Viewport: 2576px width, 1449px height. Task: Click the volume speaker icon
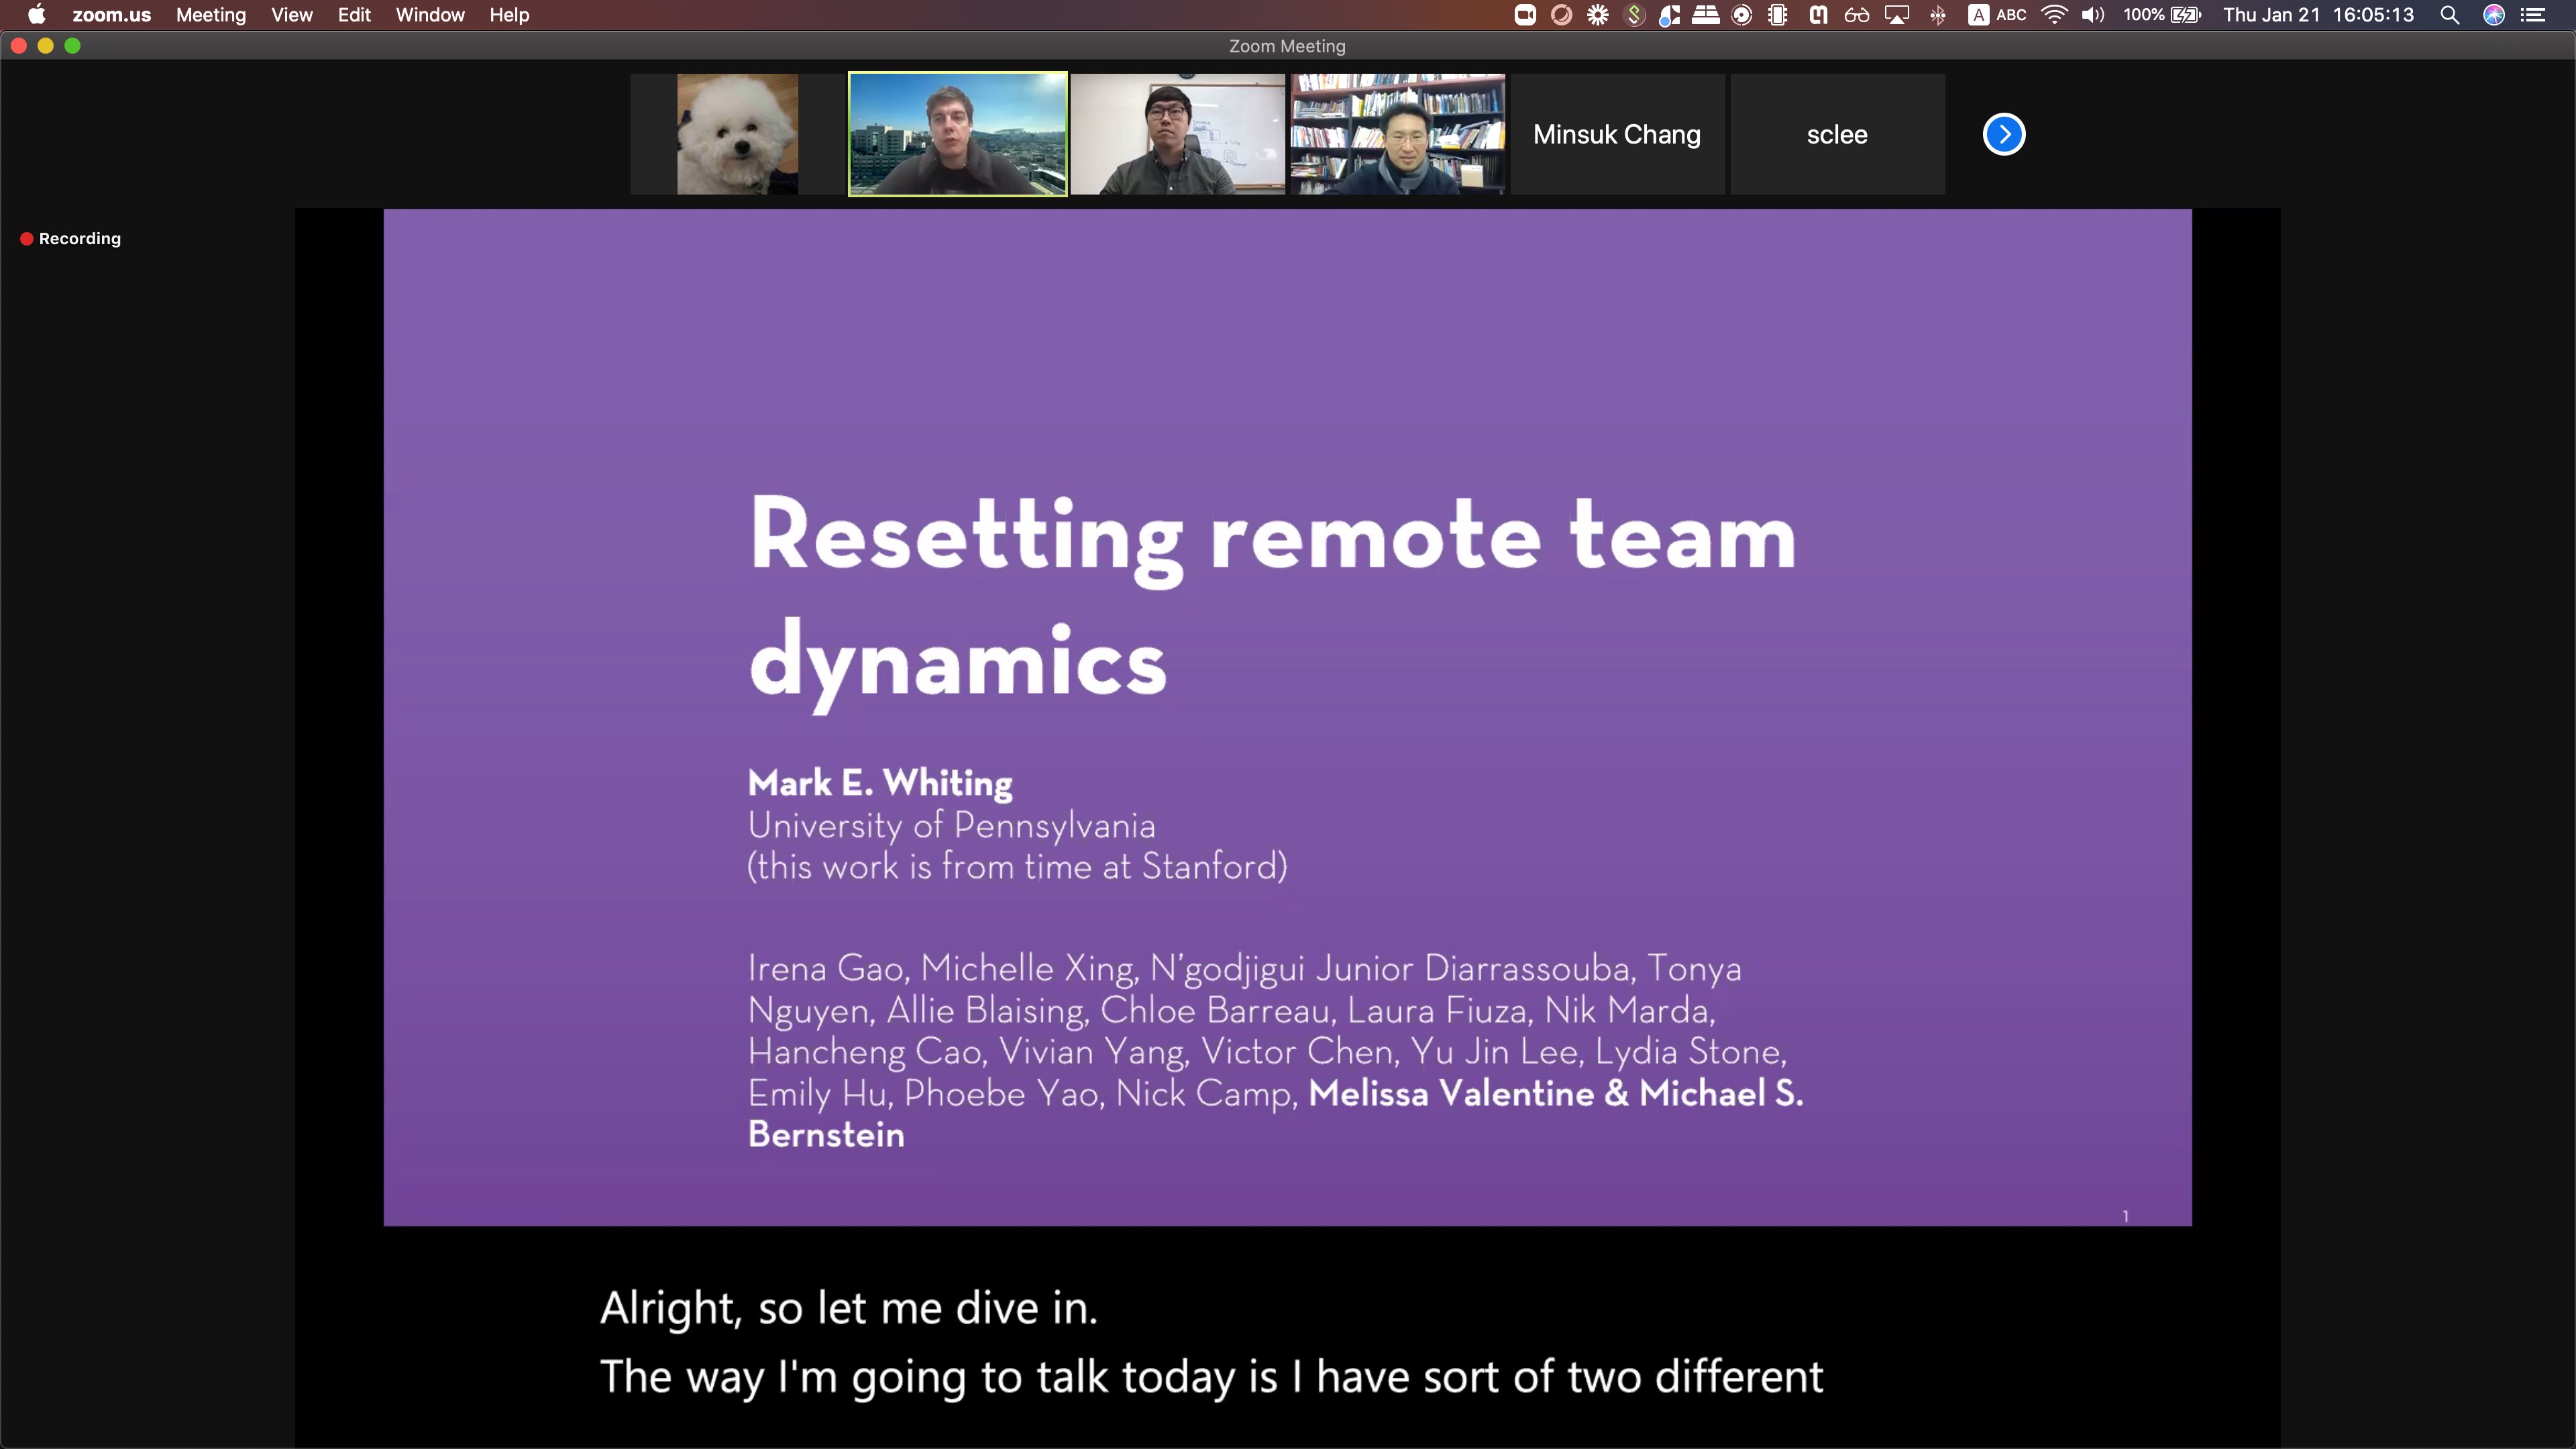coord(2092,15)
